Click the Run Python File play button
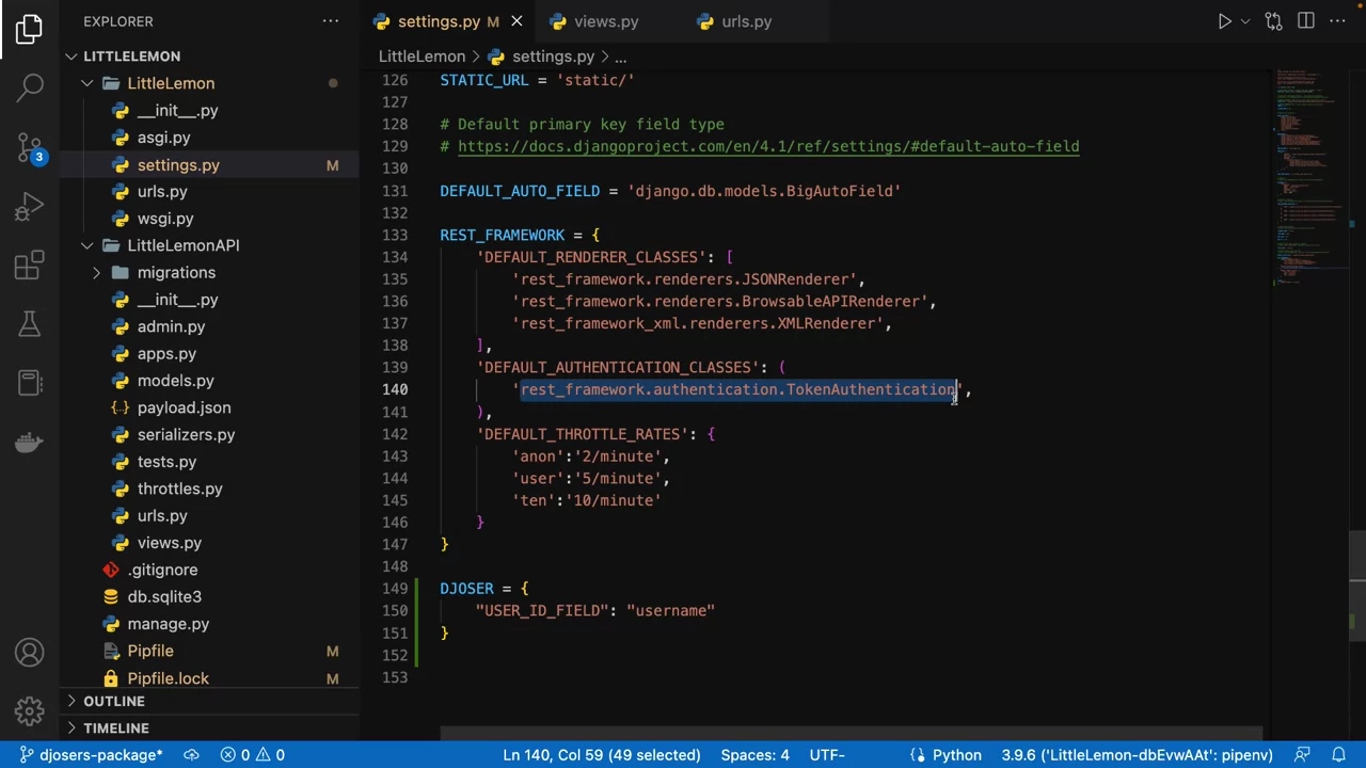The image size is (1366, 768). pos(1224,21)
